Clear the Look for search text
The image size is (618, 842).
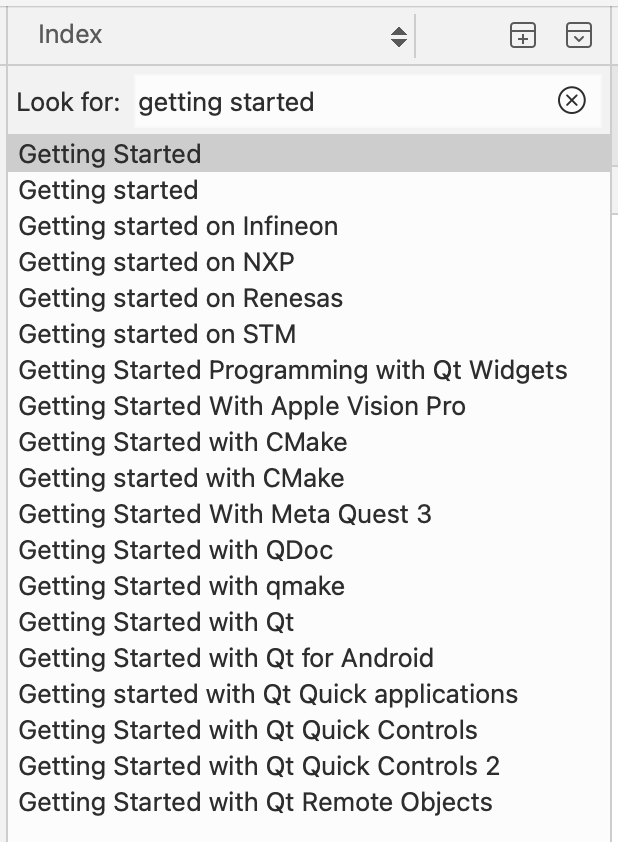571,100
